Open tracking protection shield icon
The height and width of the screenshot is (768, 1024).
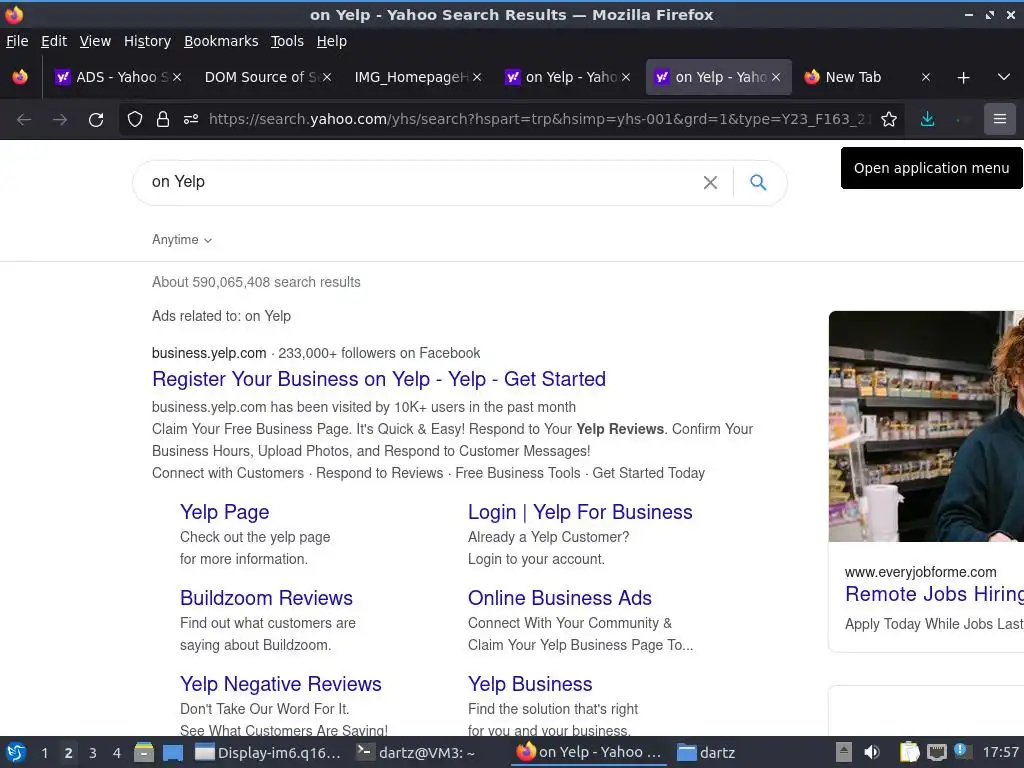(x=135, y=120)
